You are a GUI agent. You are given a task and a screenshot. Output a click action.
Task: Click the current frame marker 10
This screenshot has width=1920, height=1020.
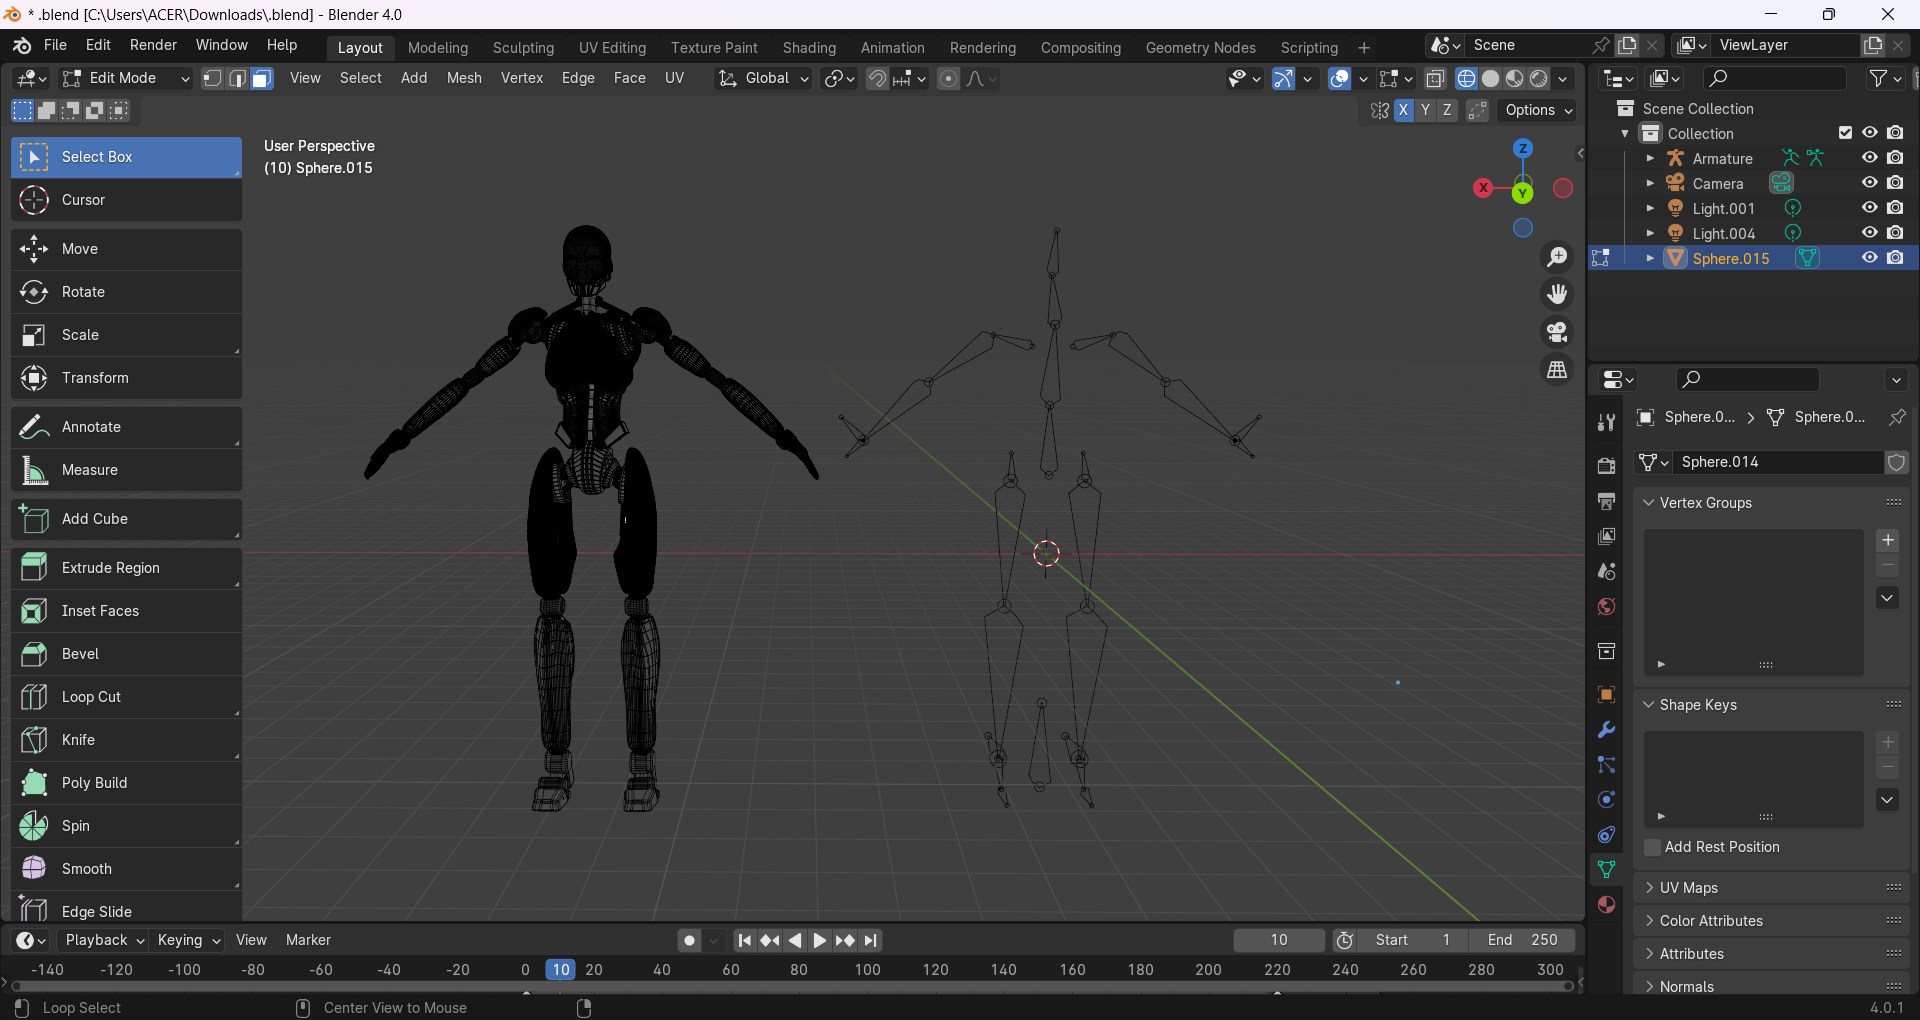(x=560, y=970)
